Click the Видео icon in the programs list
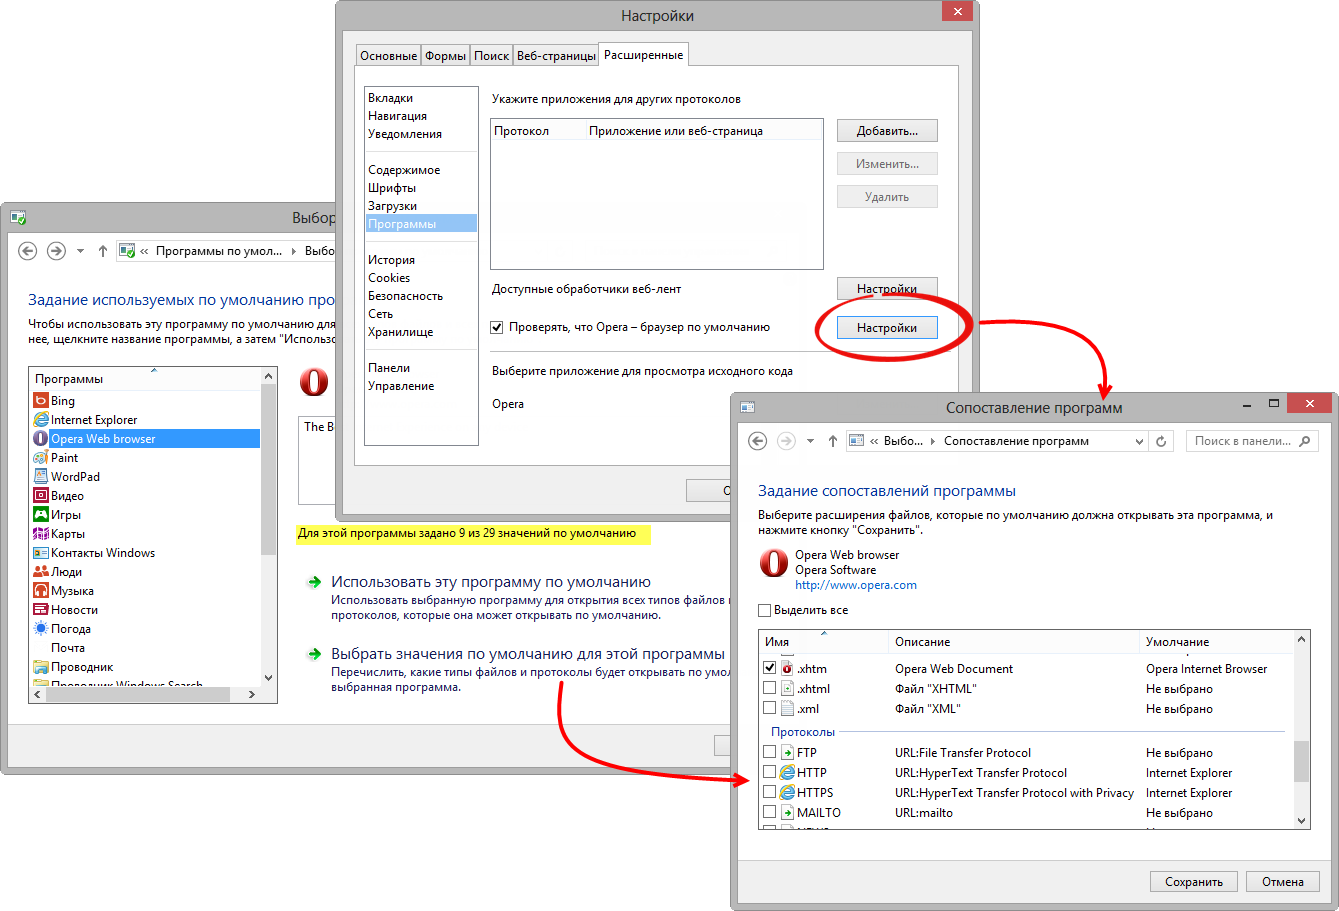This screenshot has height=911, width=1339. point(41,496)
